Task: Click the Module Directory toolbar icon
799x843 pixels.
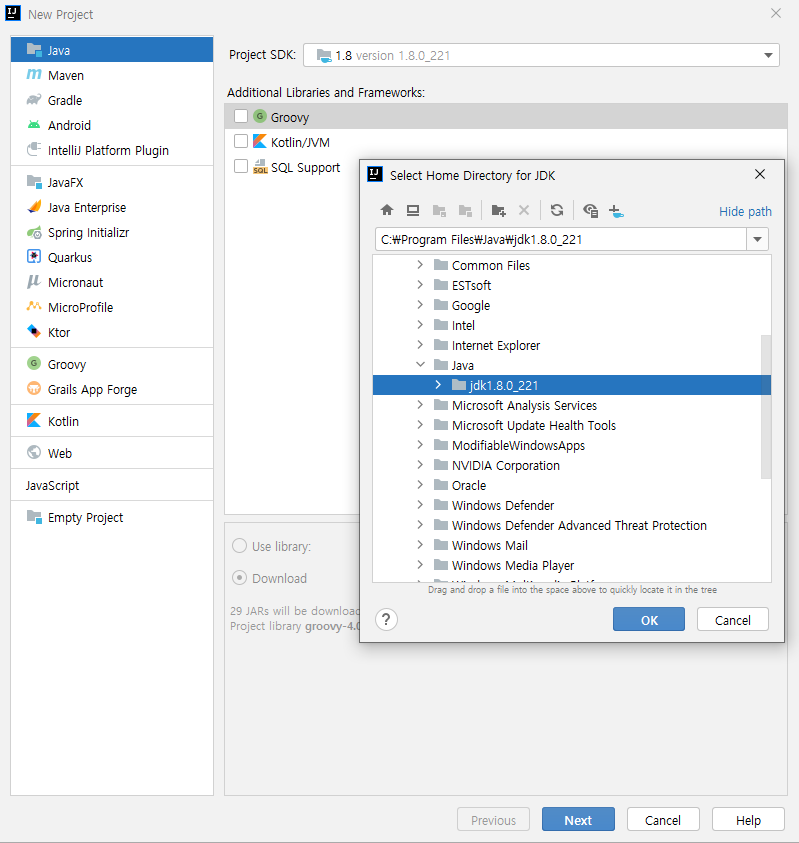Action: 465,210
